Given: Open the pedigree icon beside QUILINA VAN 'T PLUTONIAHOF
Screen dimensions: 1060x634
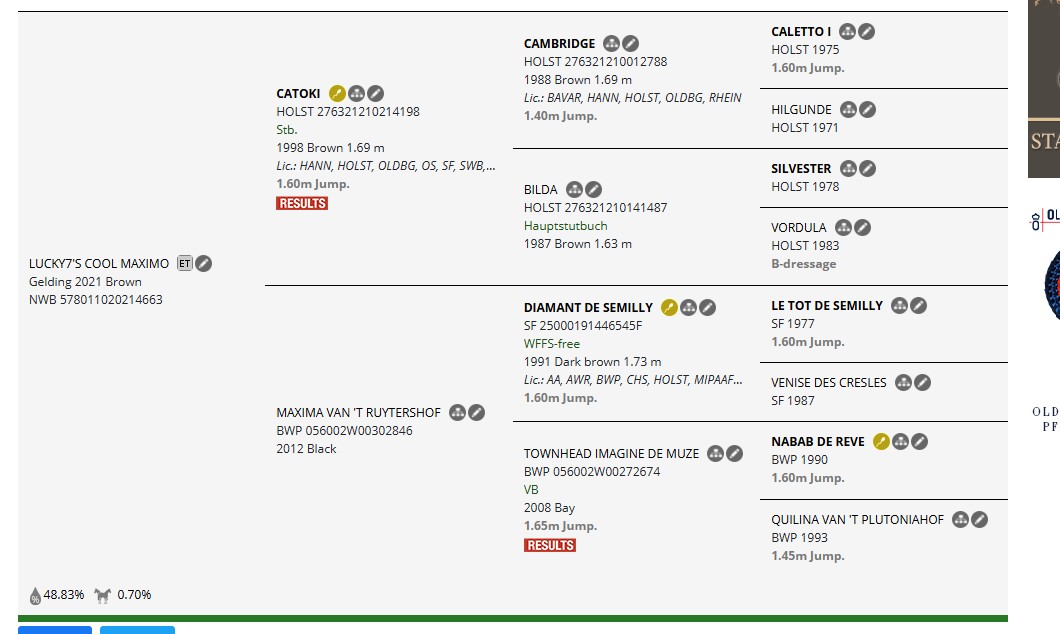Looking at the screenshot, I should click(x=961, y=520).
